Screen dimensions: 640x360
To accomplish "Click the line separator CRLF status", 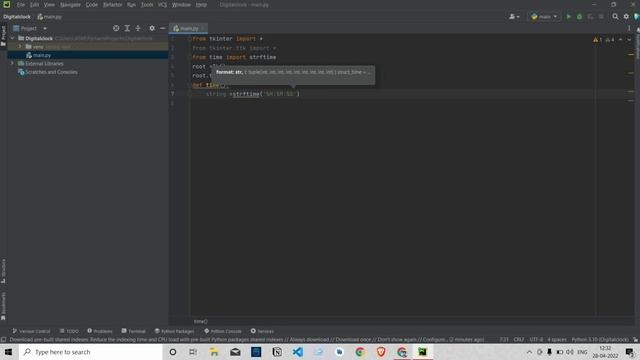I will coord(518,340).
